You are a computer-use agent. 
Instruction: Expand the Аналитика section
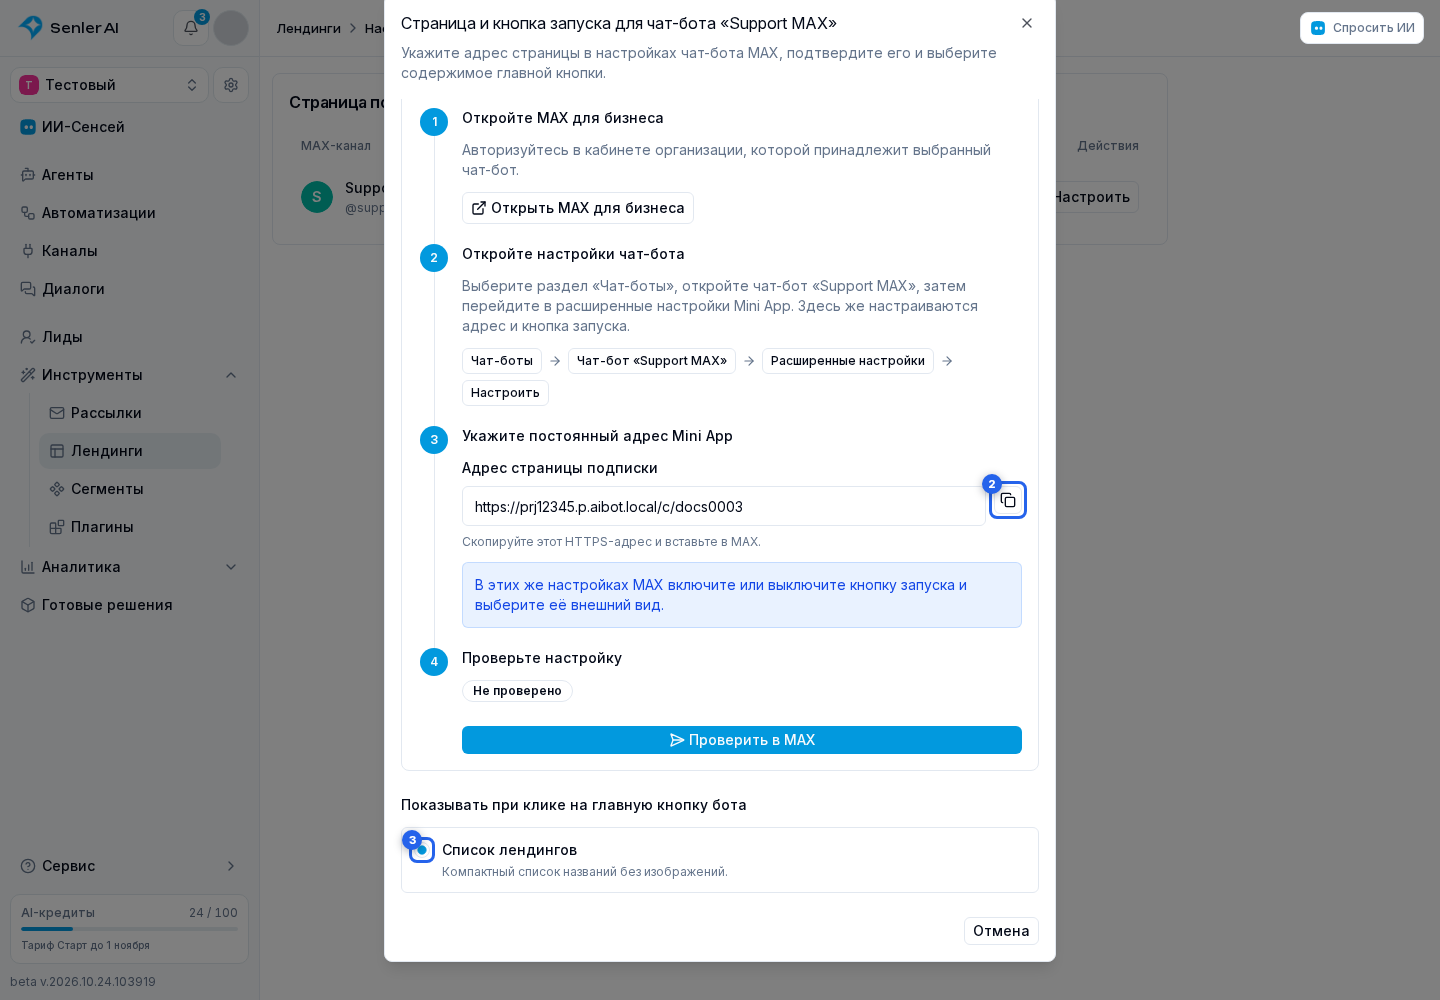130,567
